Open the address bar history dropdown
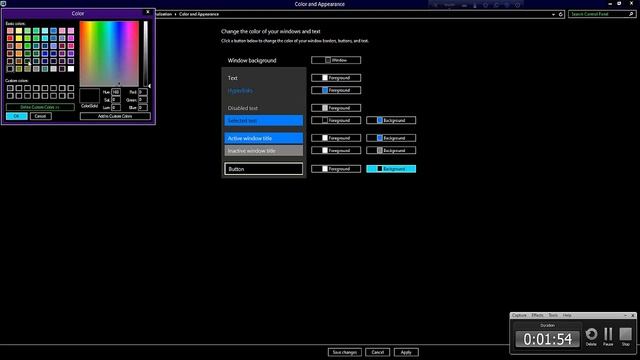 tap(553, 14)
